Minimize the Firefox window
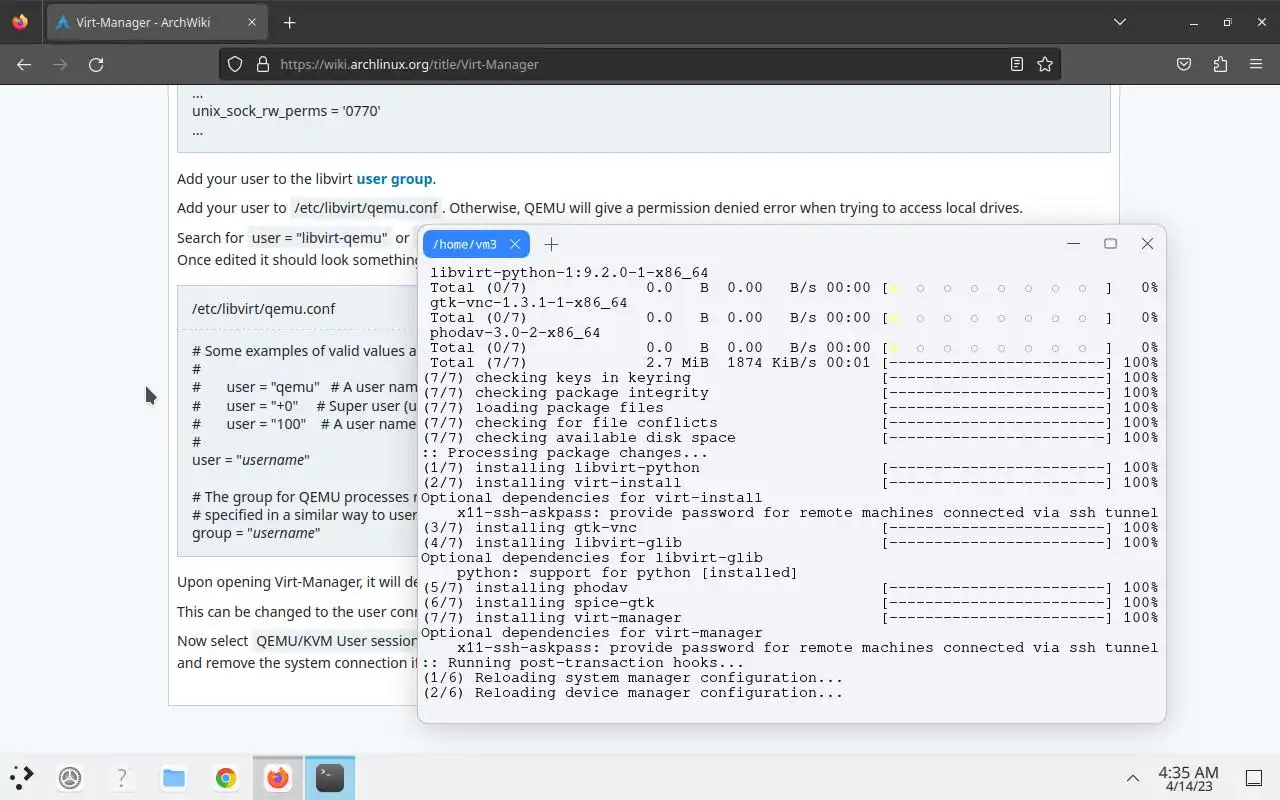 click(1193, 22)
